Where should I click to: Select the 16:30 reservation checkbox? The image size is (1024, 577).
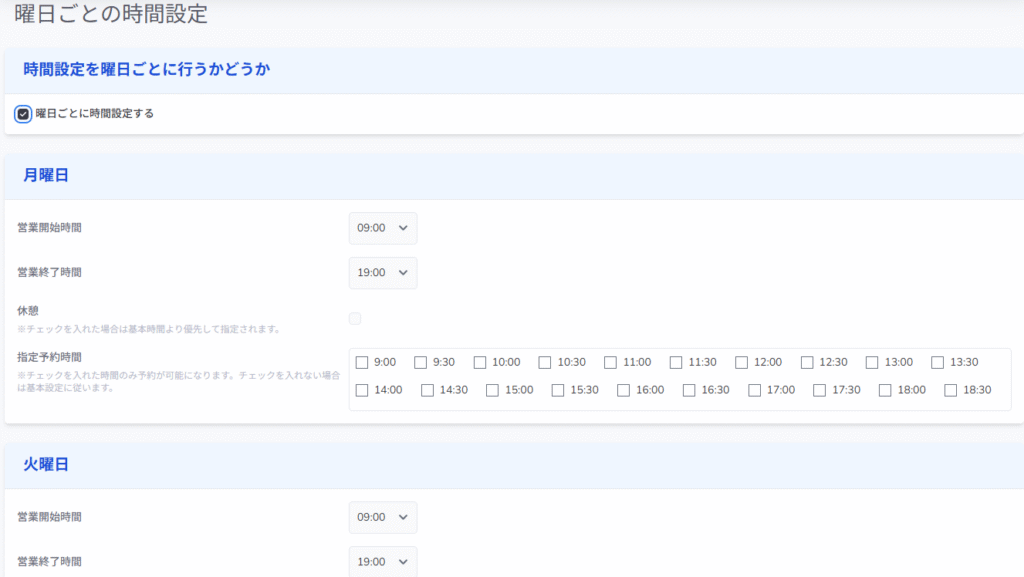(x=689, y=390)
